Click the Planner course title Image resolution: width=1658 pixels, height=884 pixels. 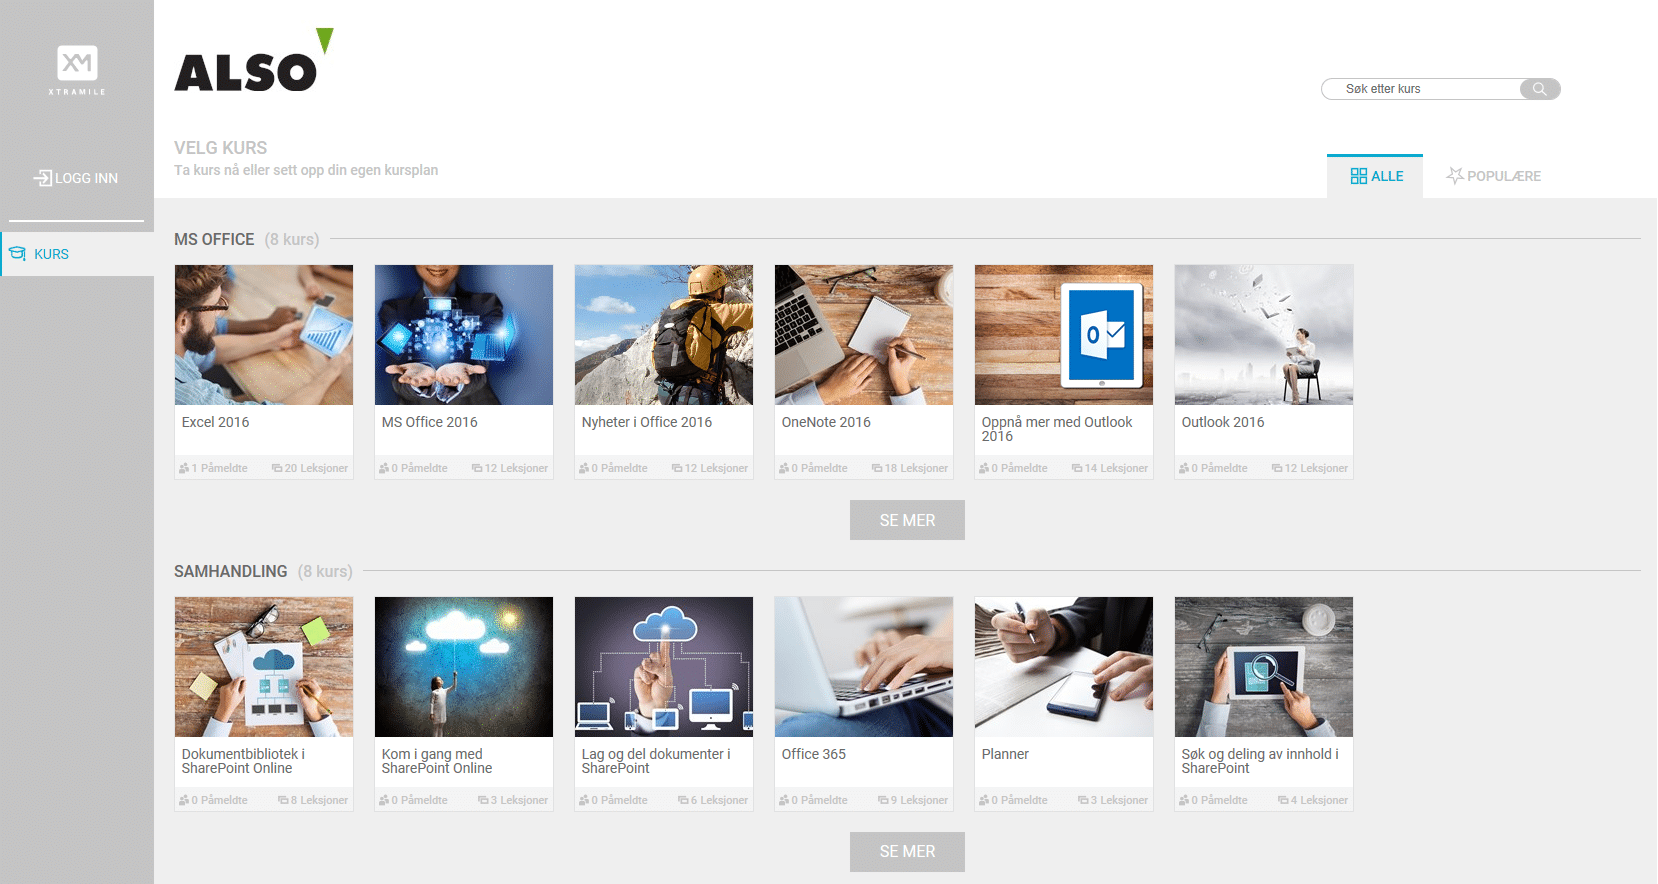pos(1005,754)
